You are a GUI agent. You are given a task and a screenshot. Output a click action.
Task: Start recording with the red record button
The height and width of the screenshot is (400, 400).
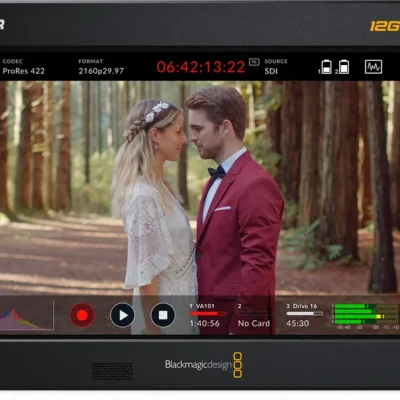[x=82, y=315]
